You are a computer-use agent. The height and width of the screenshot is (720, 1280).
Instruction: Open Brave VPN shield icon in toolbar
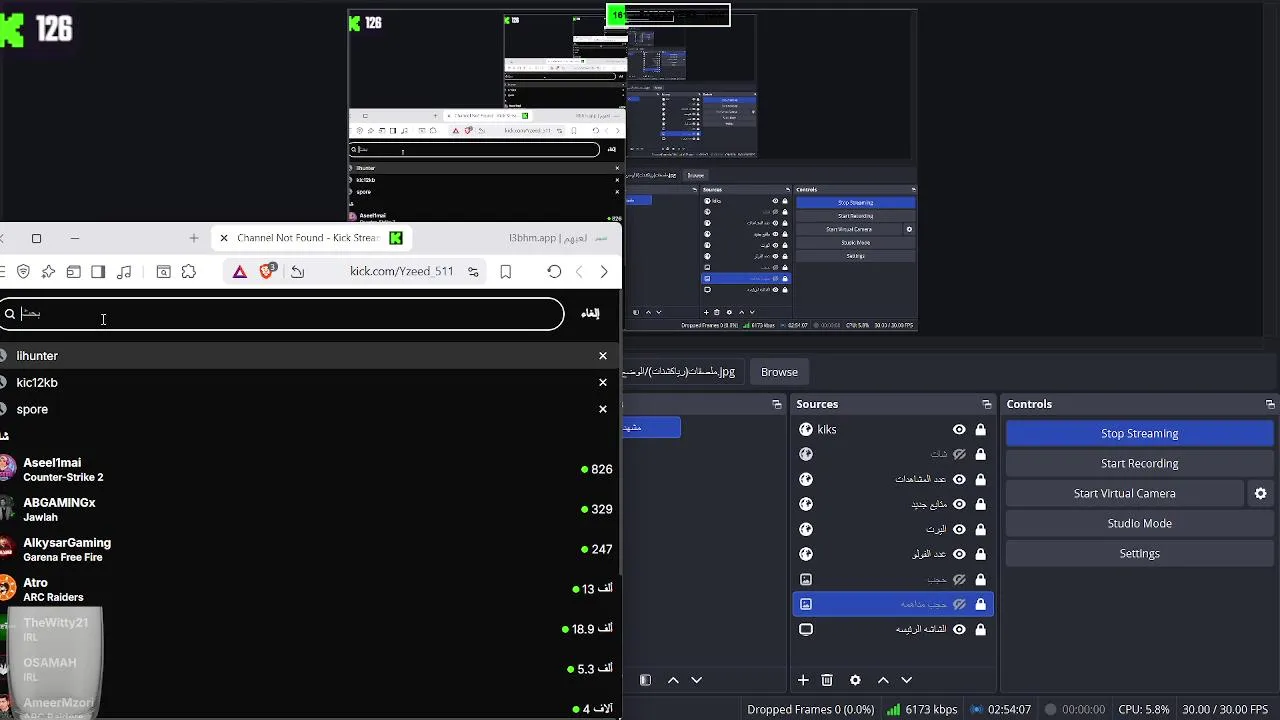[23, 272]
